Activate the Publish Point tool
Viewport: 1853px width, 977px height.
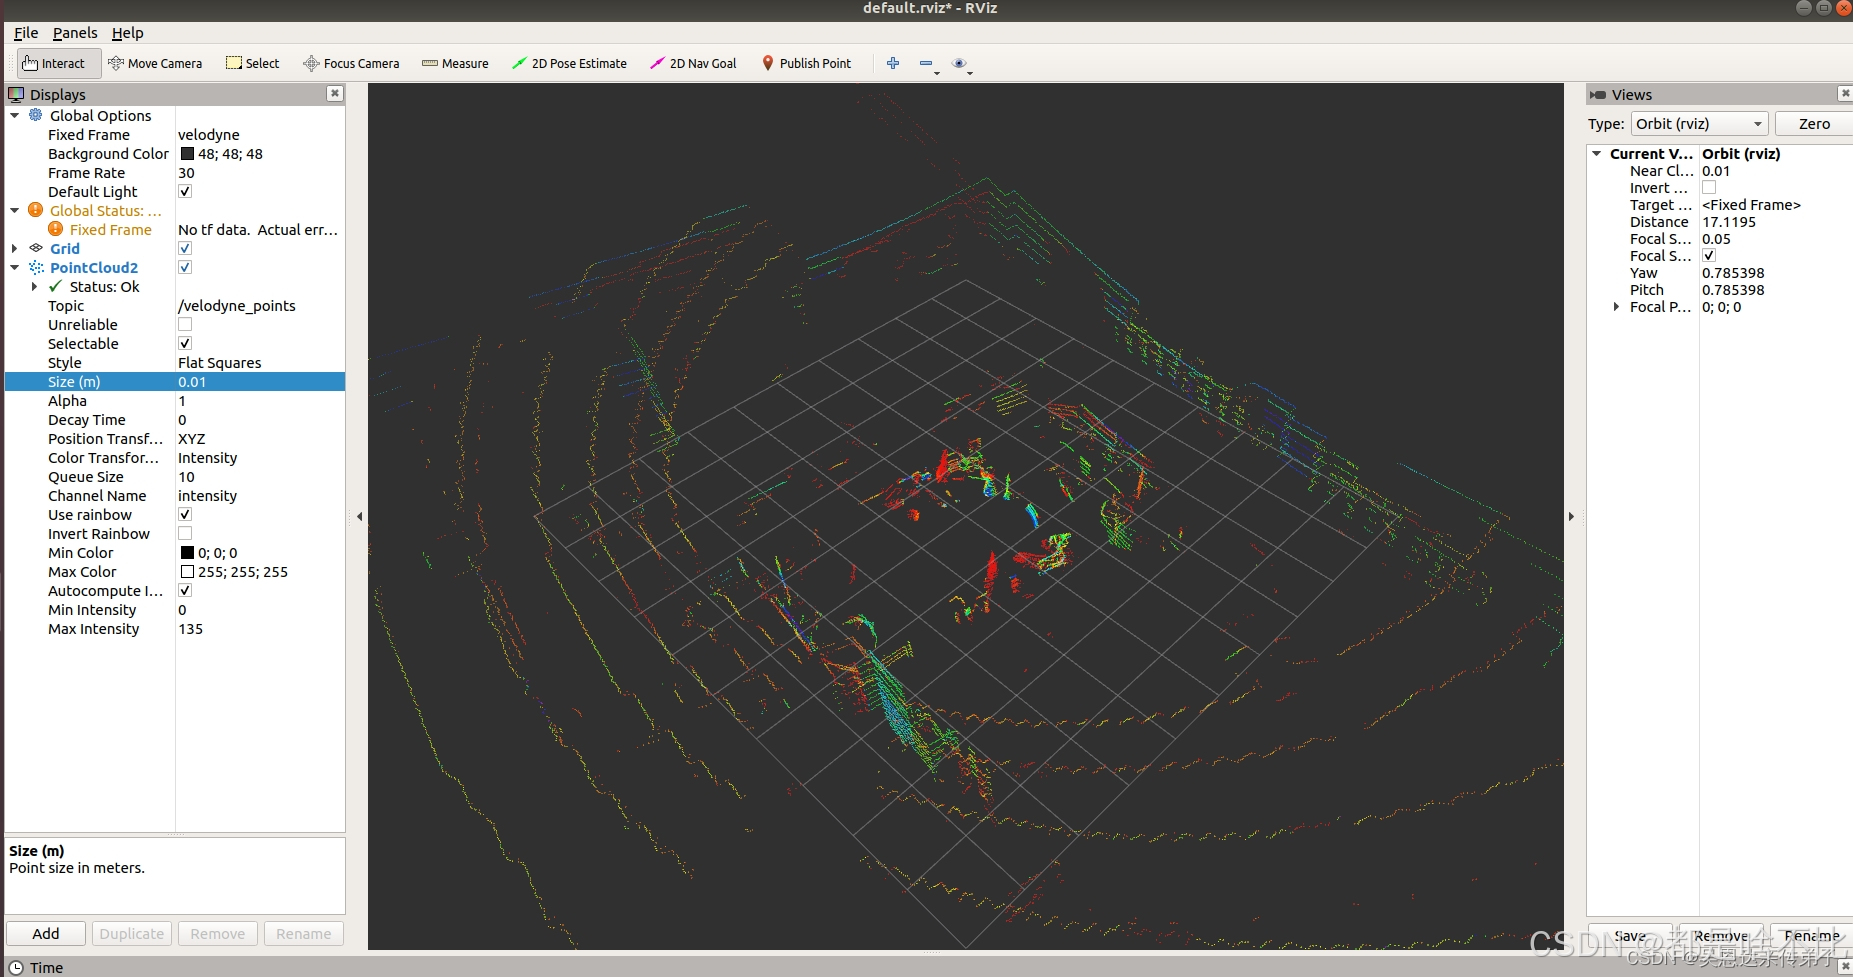pos(806,63)
